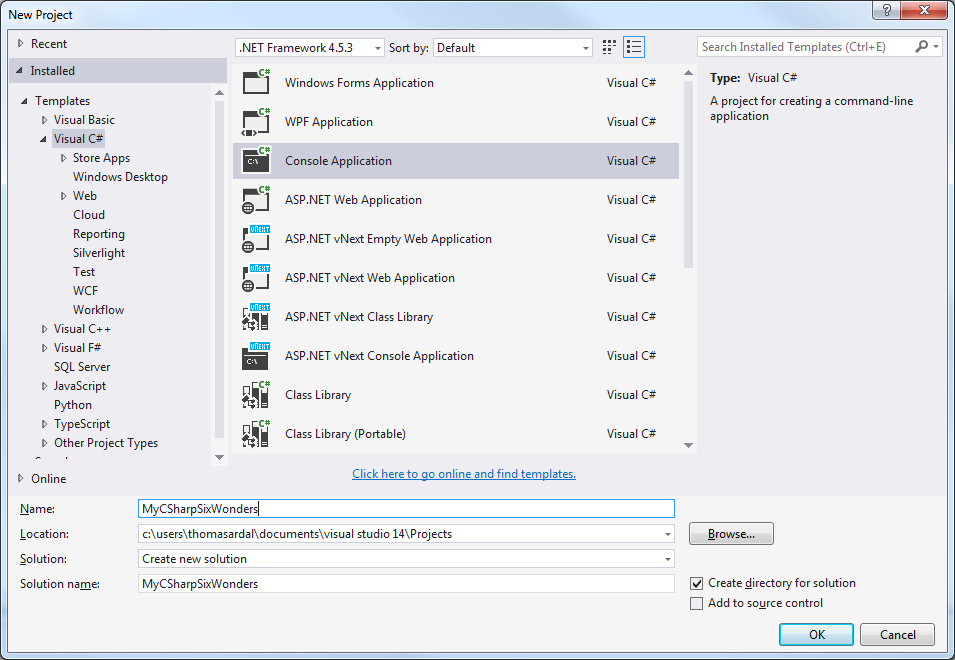The height and width of the screenshot is (660, 955).
Task: Click the Cancel button
Action: point(897,634)
